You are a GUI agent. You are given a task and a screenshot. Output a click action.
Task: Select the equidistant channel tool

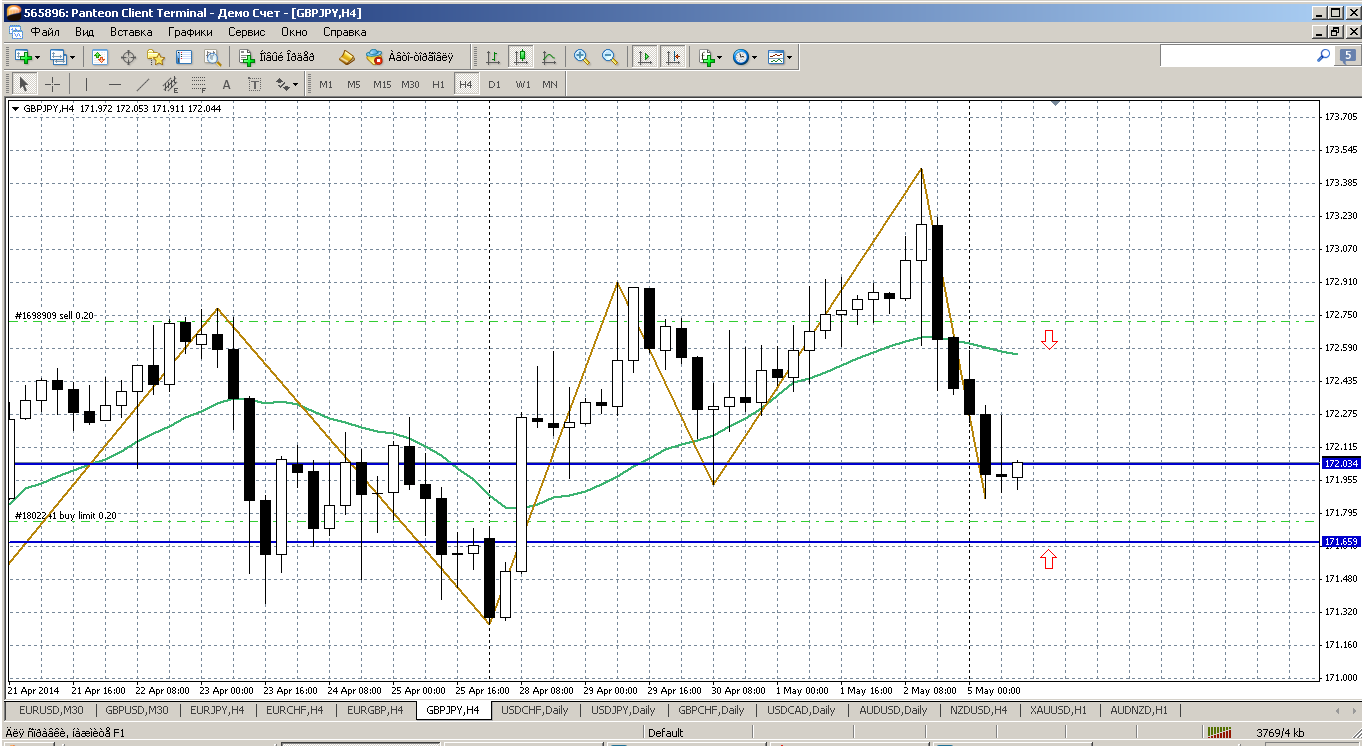[x=170, y=84]
